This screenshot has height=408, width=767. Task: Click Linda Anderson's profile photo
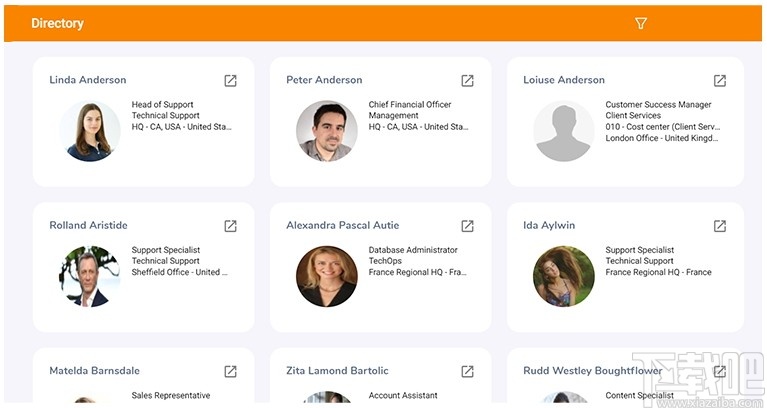coord(89,131)
